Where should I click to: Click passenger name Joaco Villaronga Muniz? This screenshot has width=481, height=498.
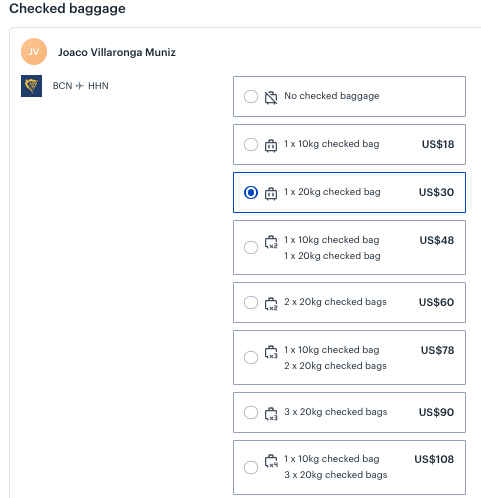point(117,52)
